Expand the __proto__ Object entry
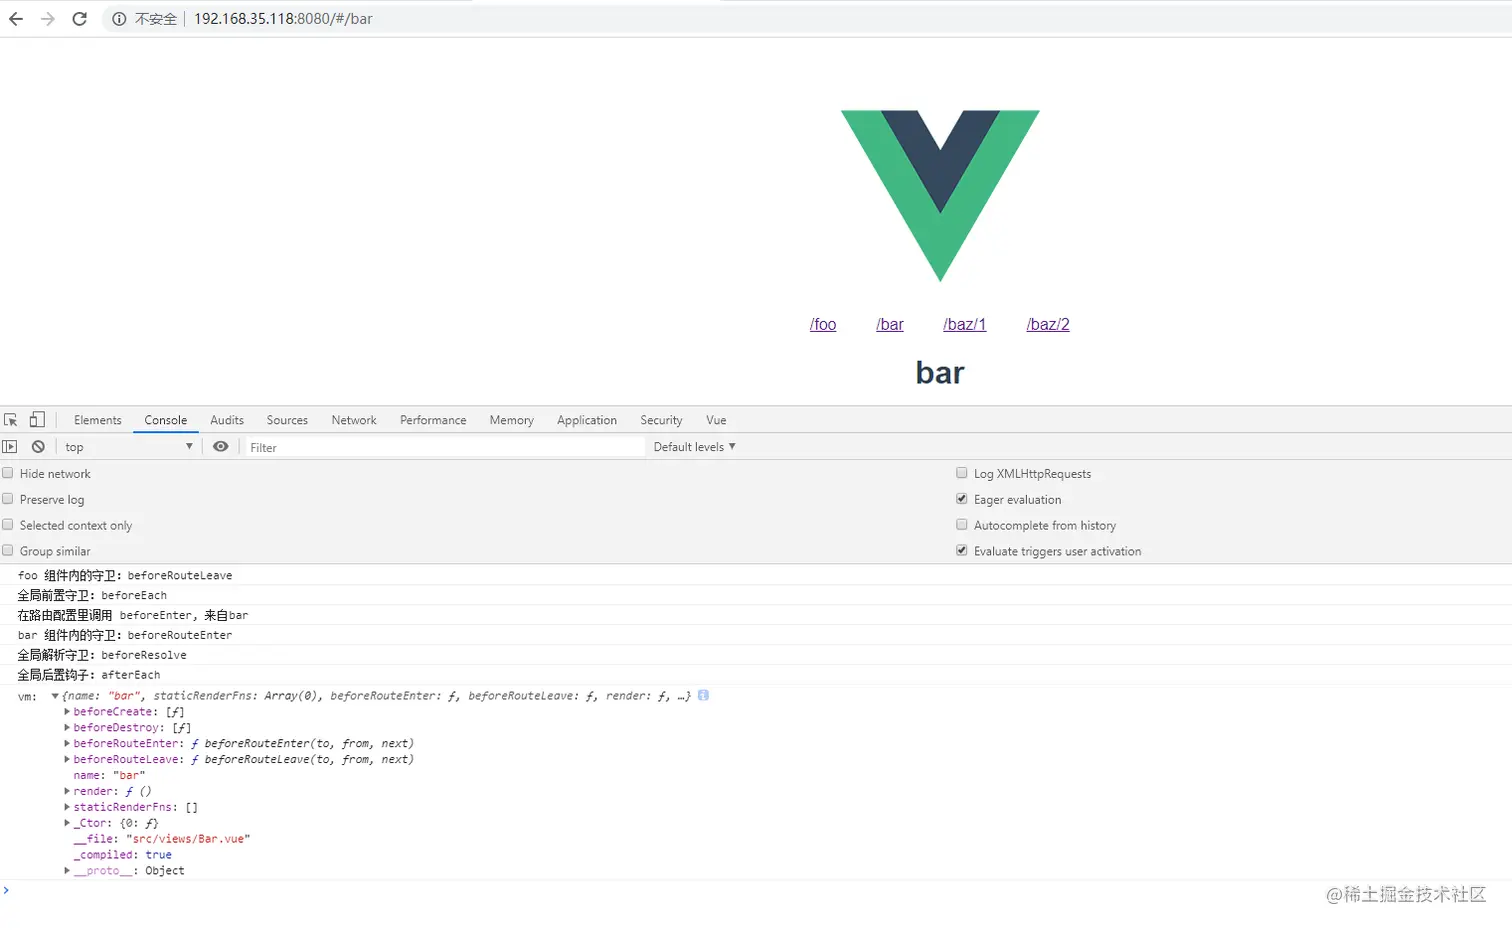The height and width of the screenshot is (930, 1512). click(67, 871)
